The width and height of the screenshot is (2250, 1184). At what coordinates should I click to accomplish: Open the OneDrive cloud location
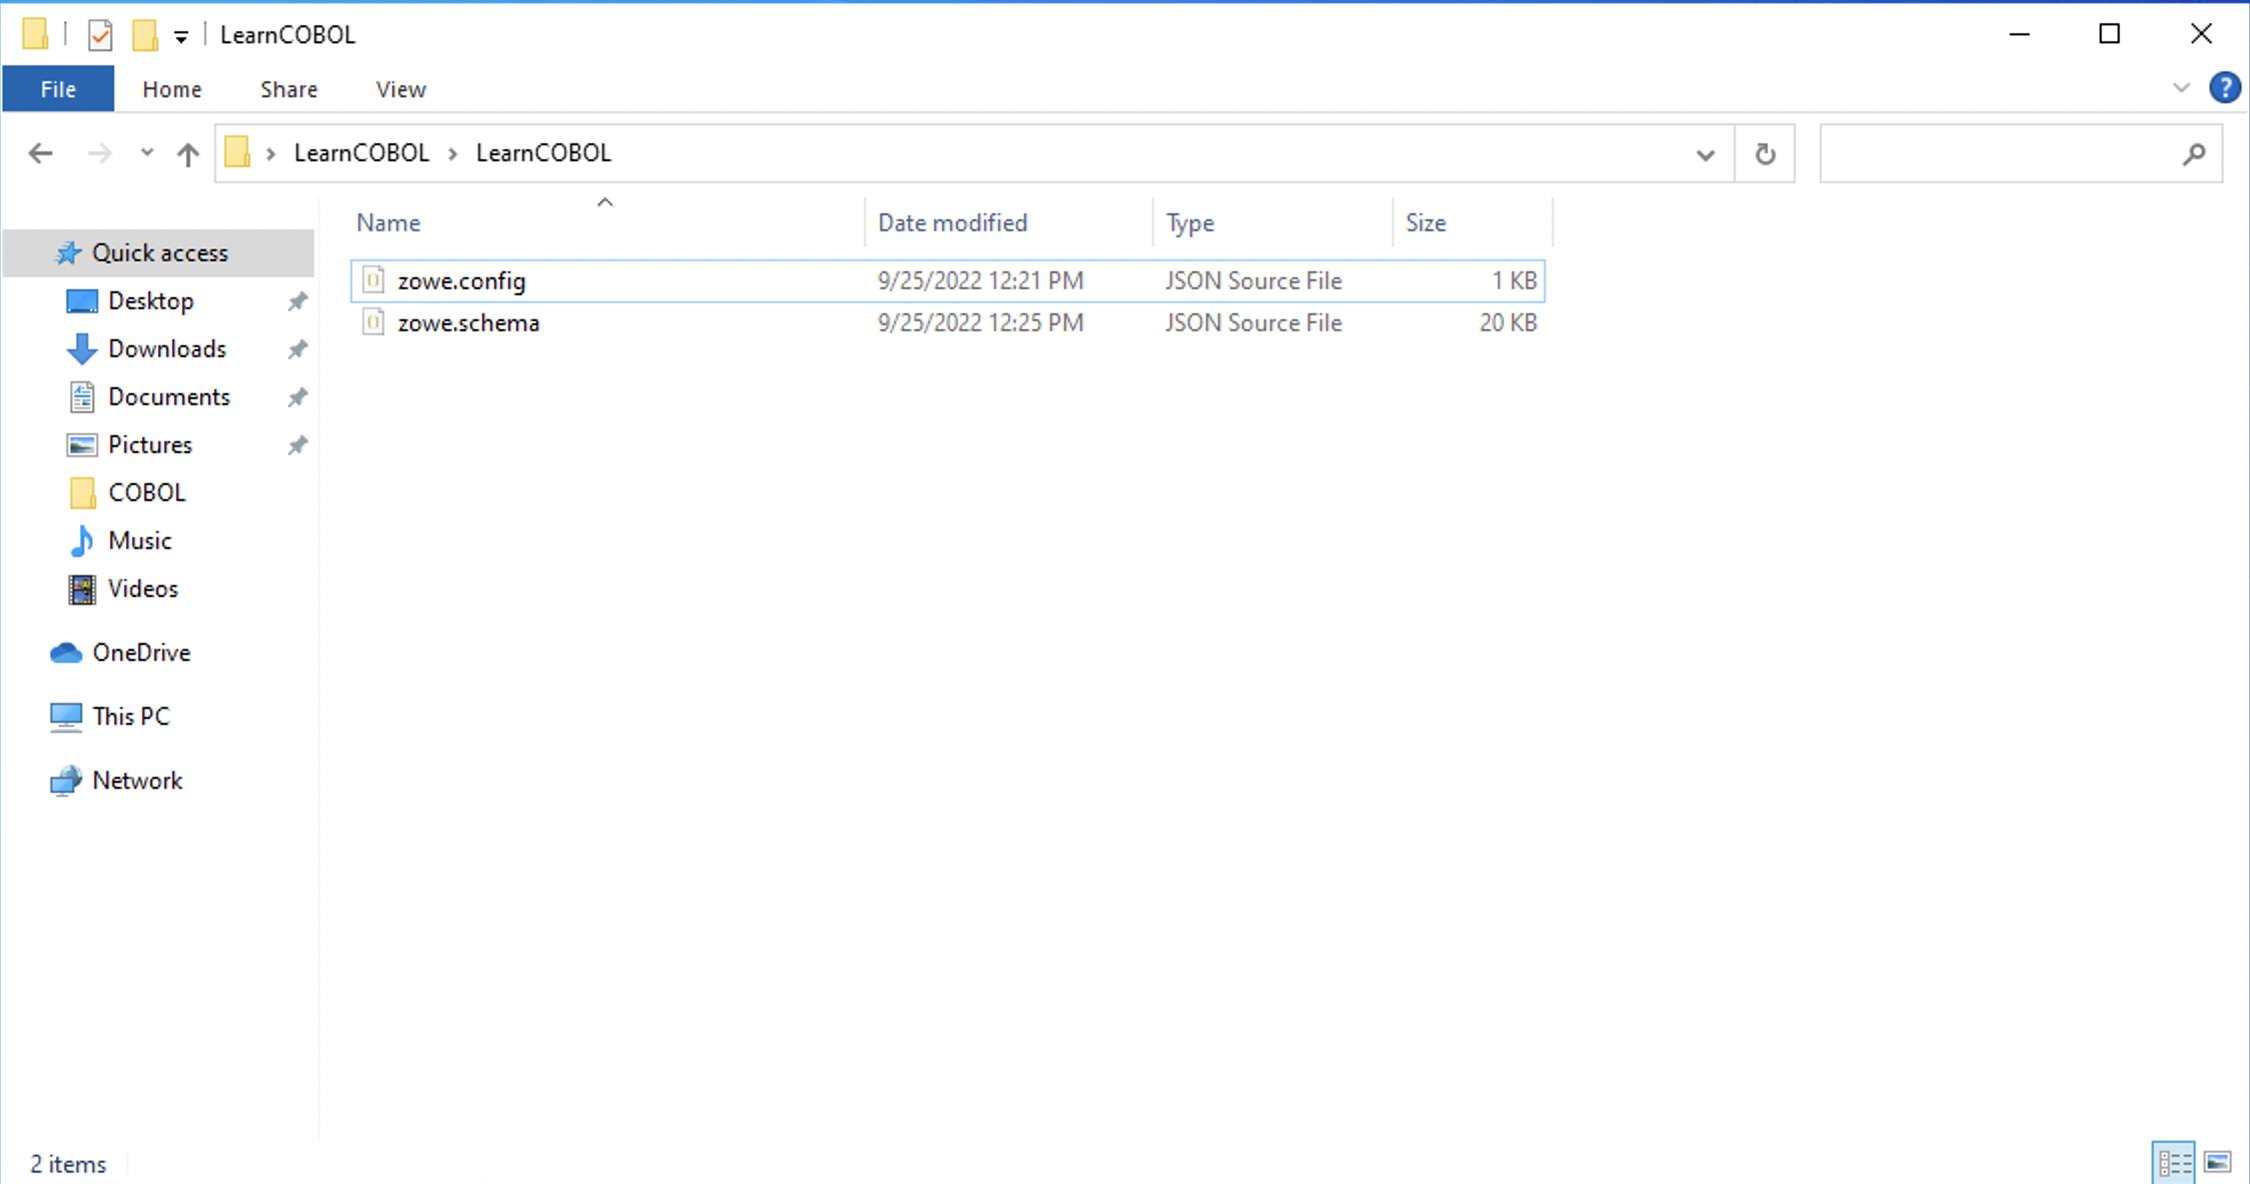(x=140, y=653)
